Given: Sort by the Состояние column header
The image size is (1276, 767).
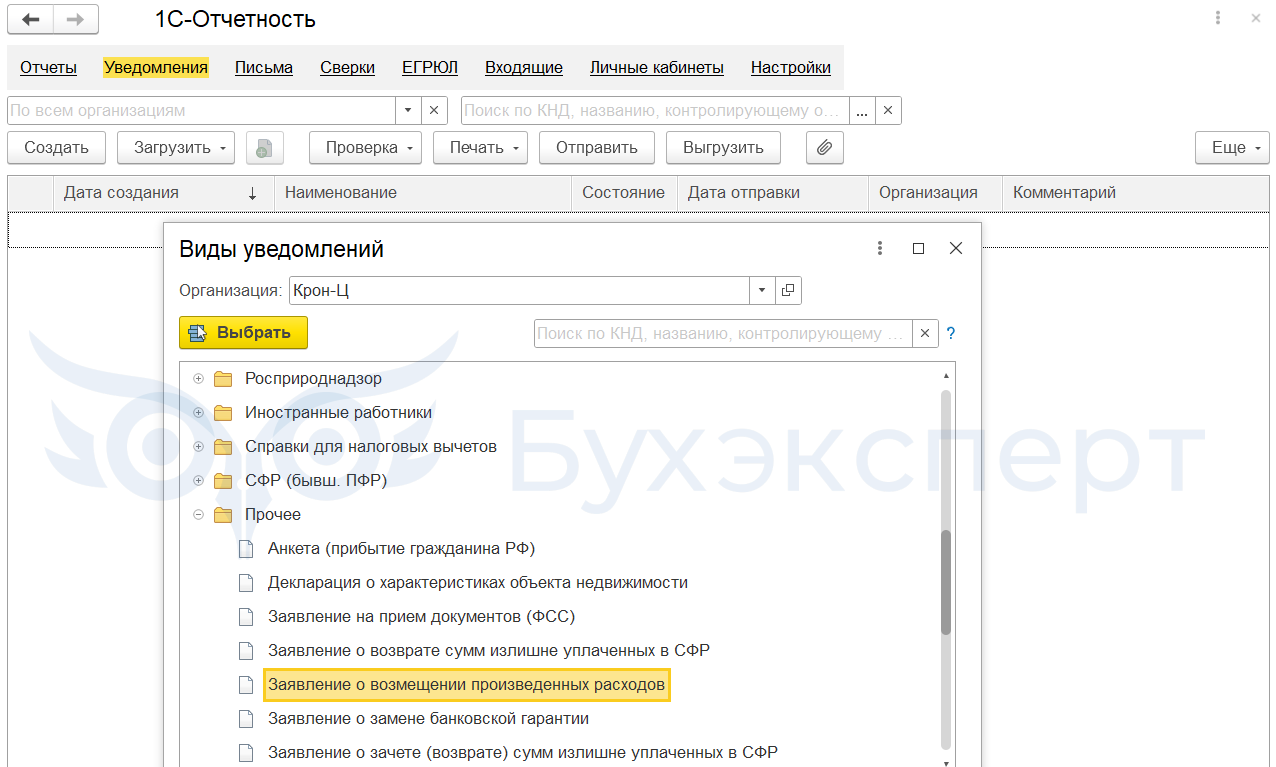Looking at the screenshot, I should (624, 193).
